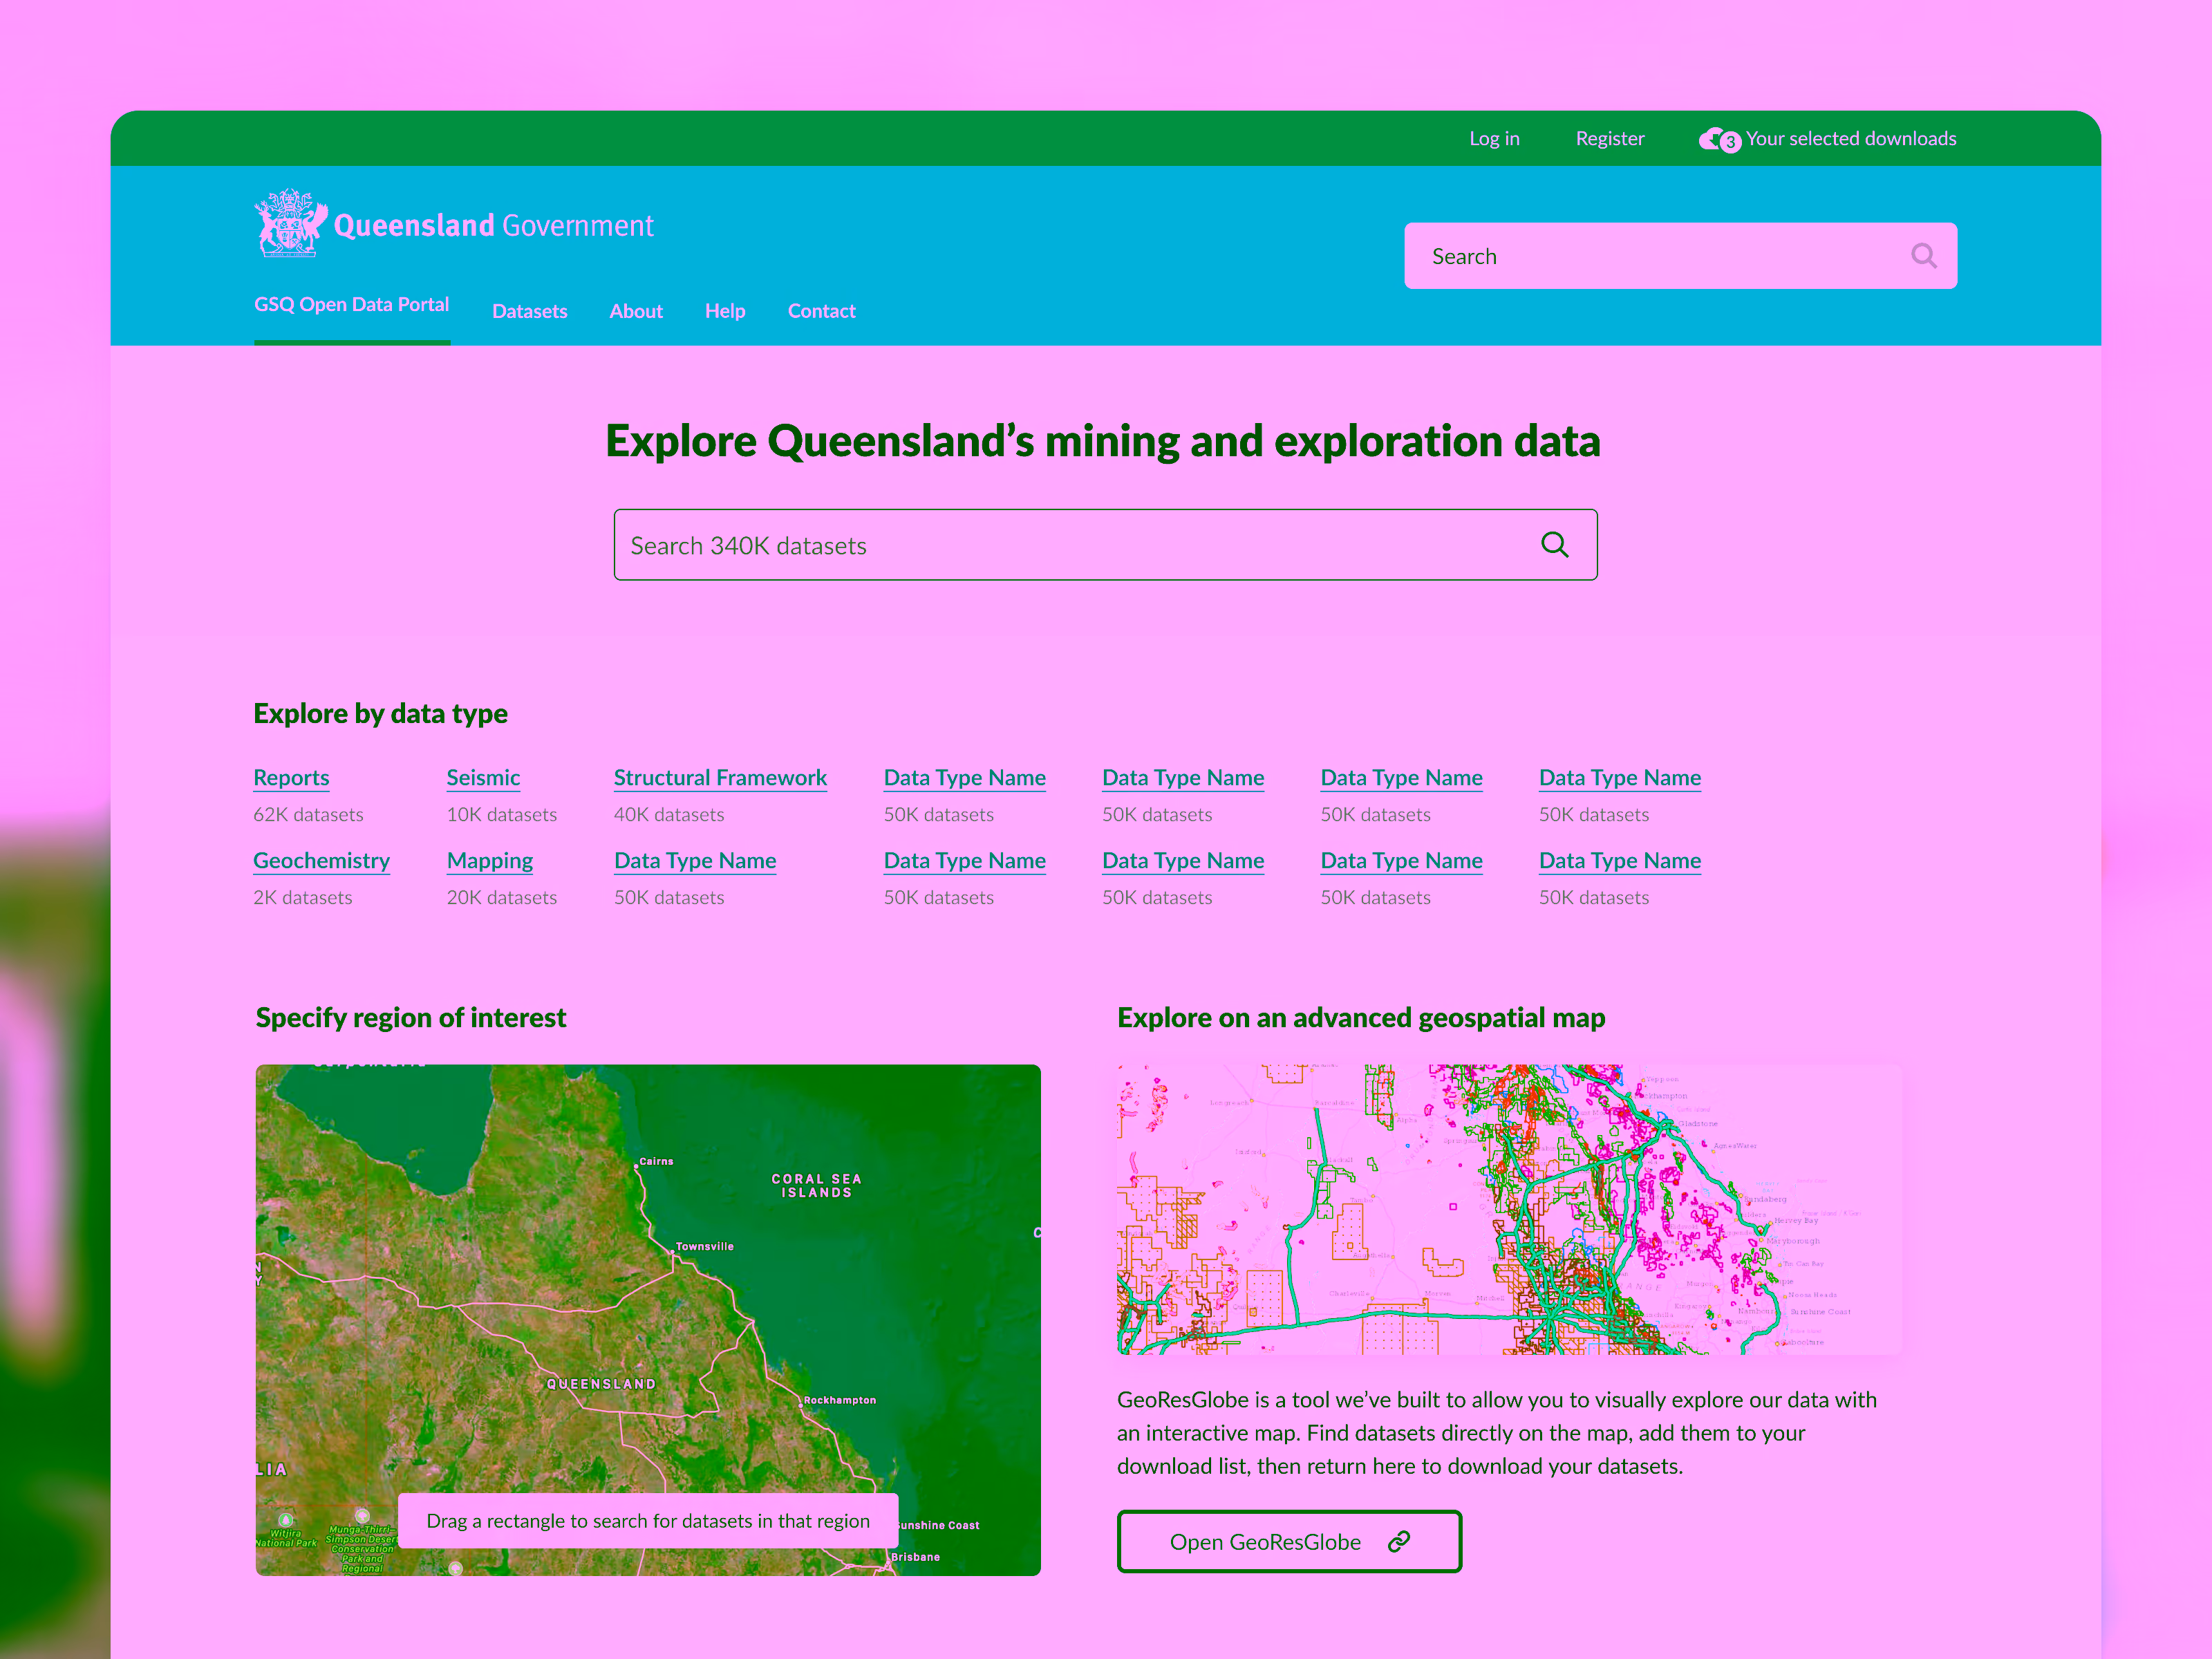Go to the Help section
This screenshot has width=2212, height=1659.
tap(725, 311)
